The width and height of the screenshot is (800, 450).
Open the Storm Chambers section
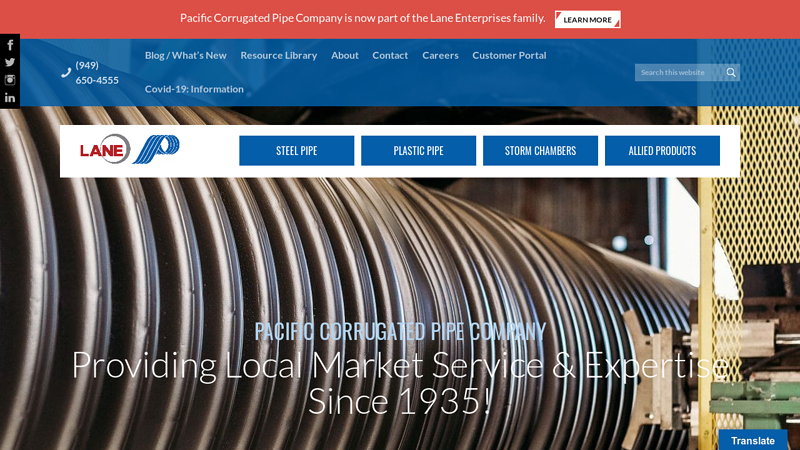(540, 151)
